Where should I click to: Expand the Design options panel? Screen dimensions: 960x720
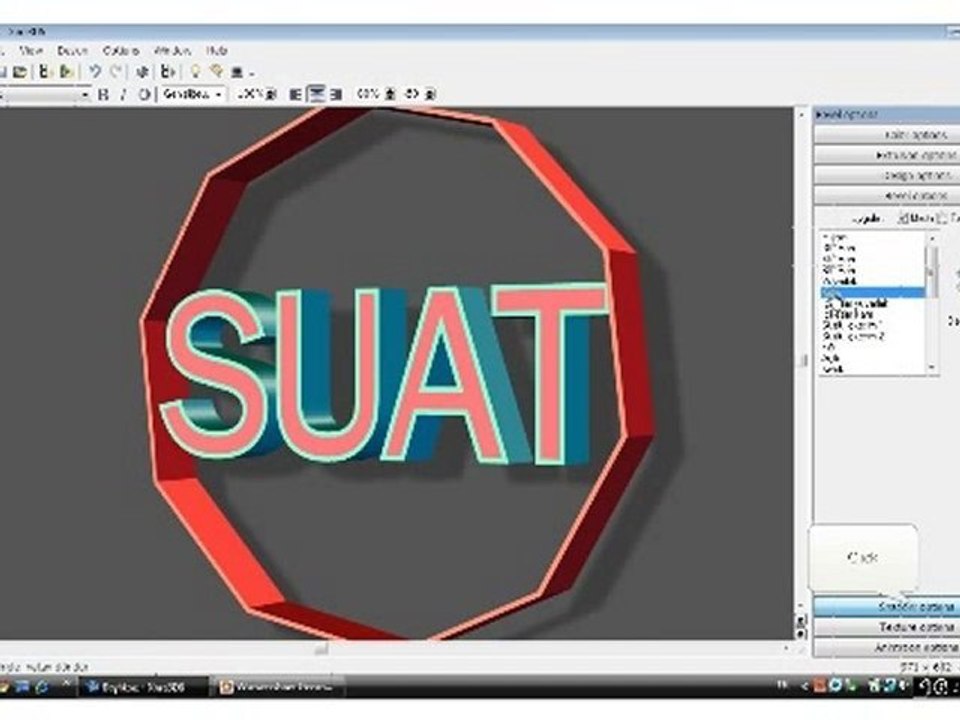[887, 176]
